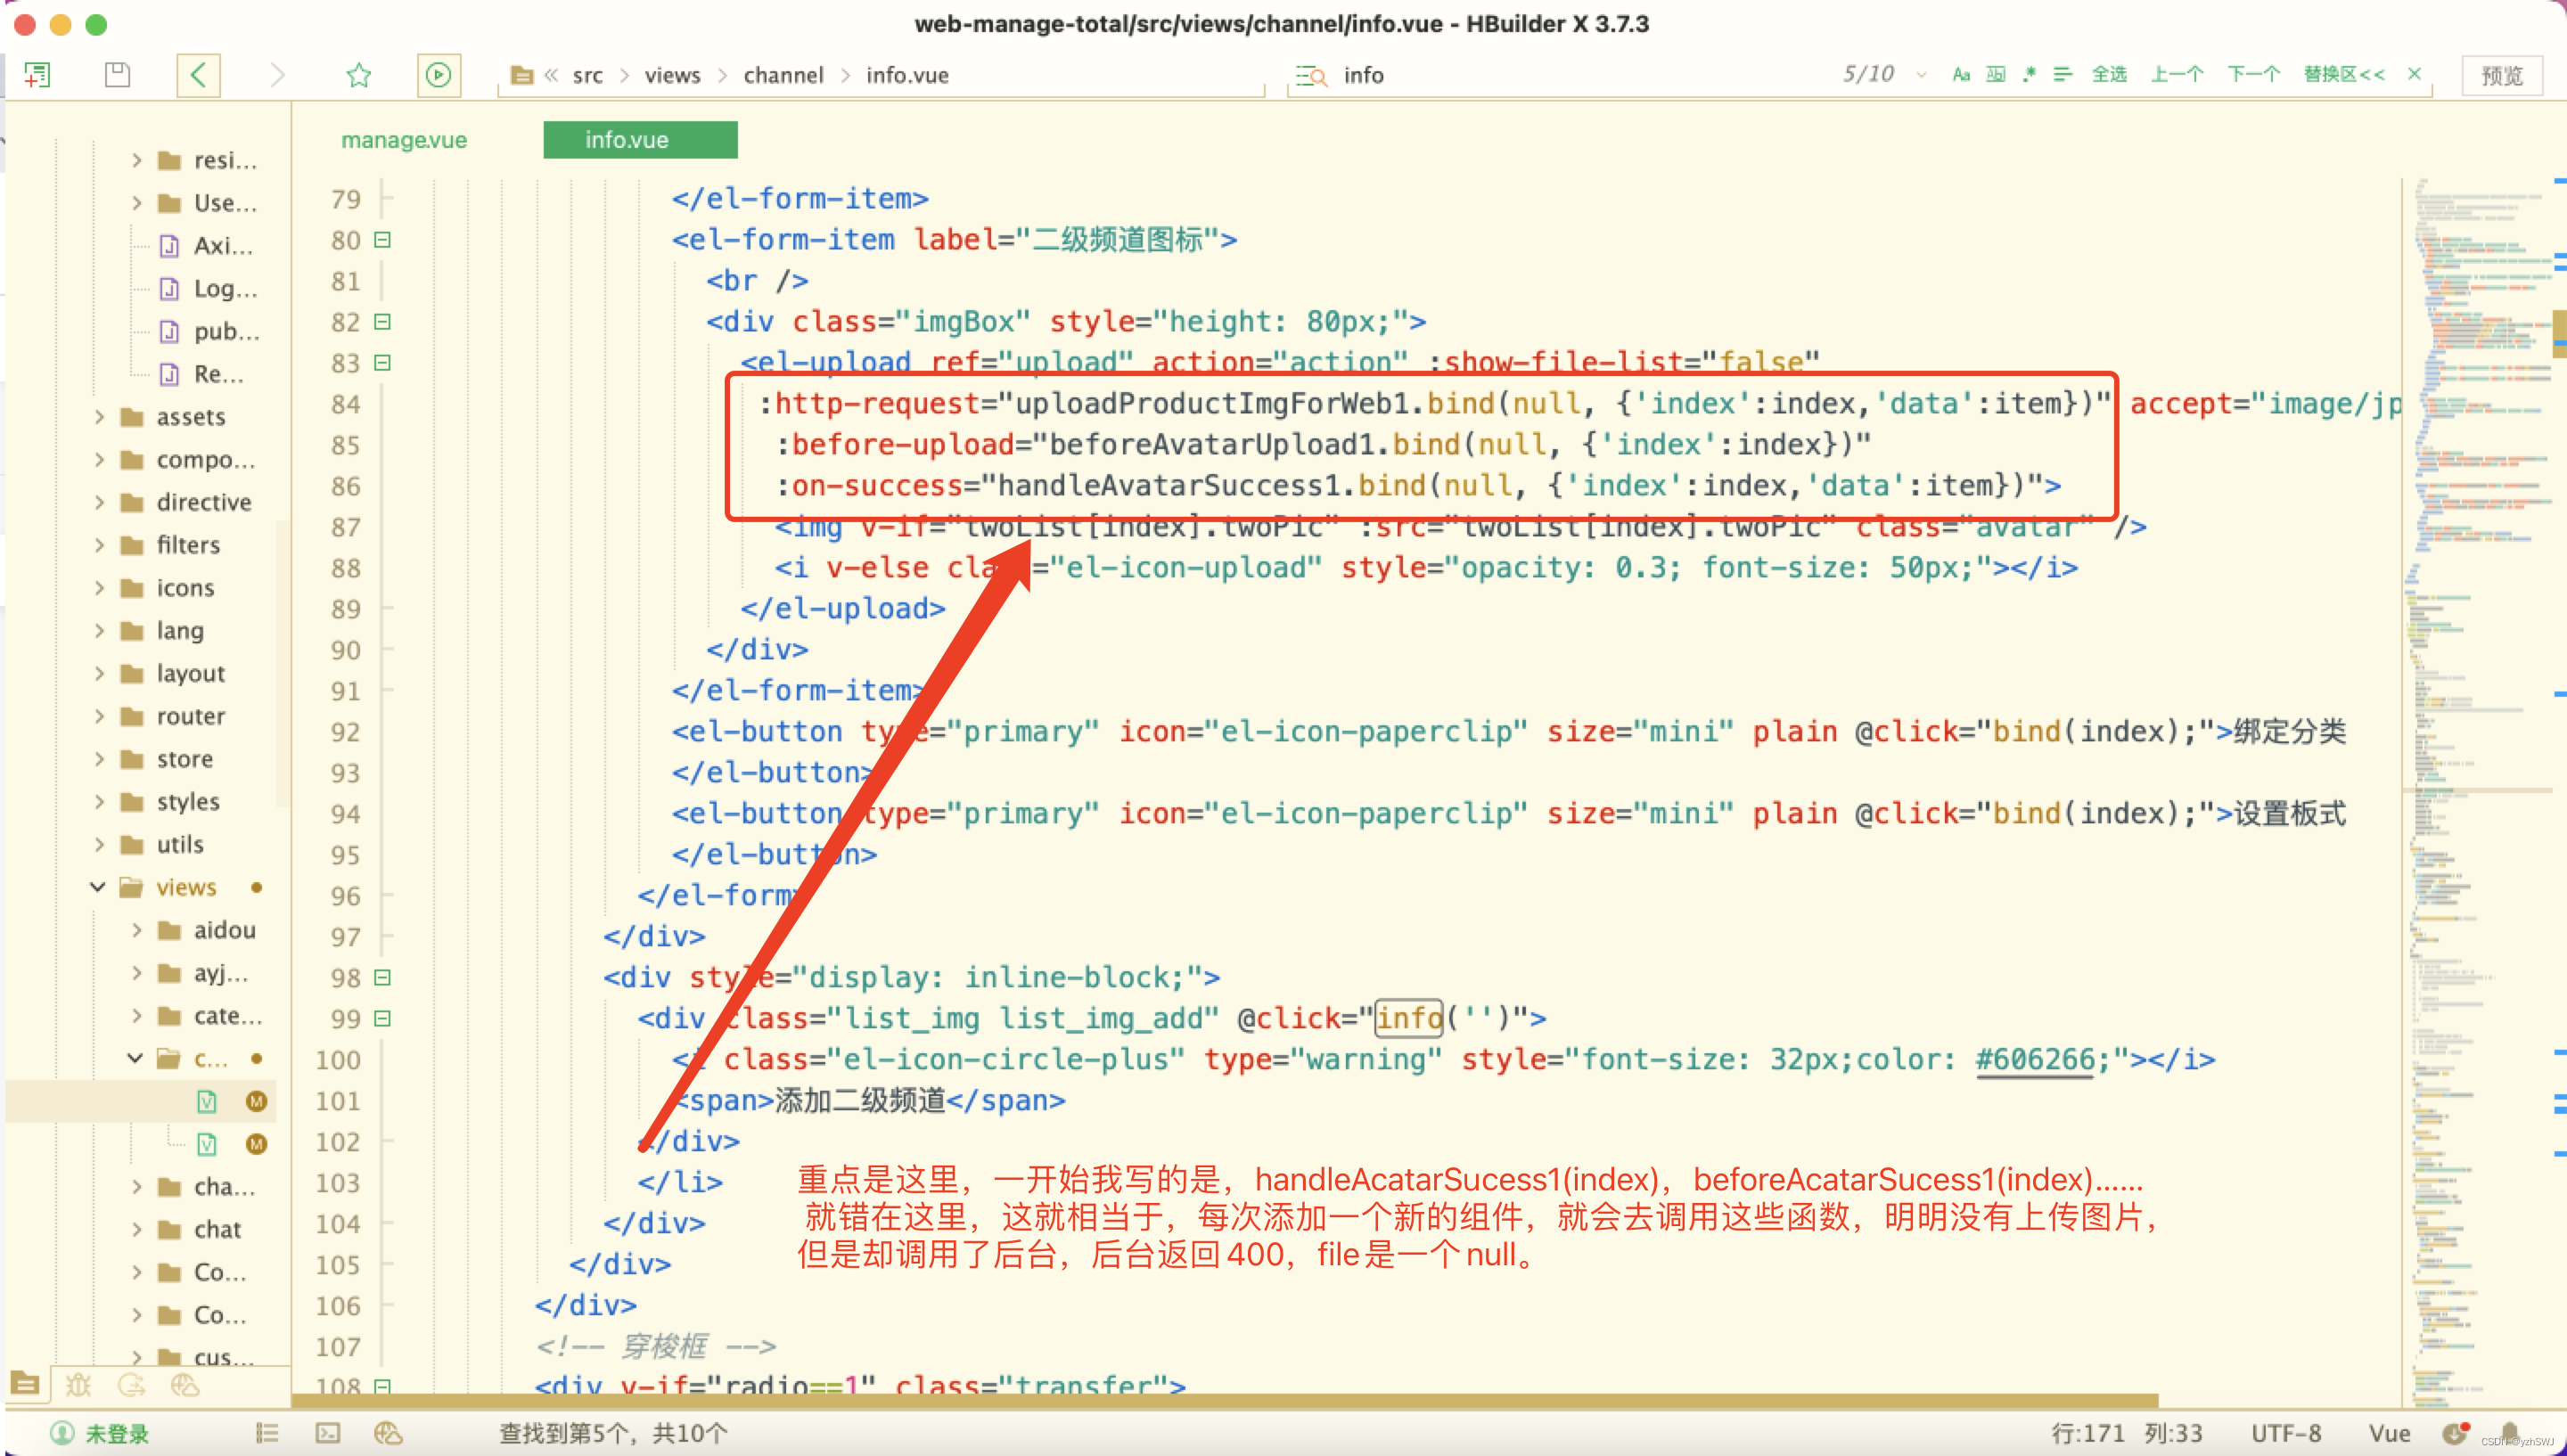Screen dimensions: 2567x1456
Task: Save the file with the save icon
Action: 117,74
